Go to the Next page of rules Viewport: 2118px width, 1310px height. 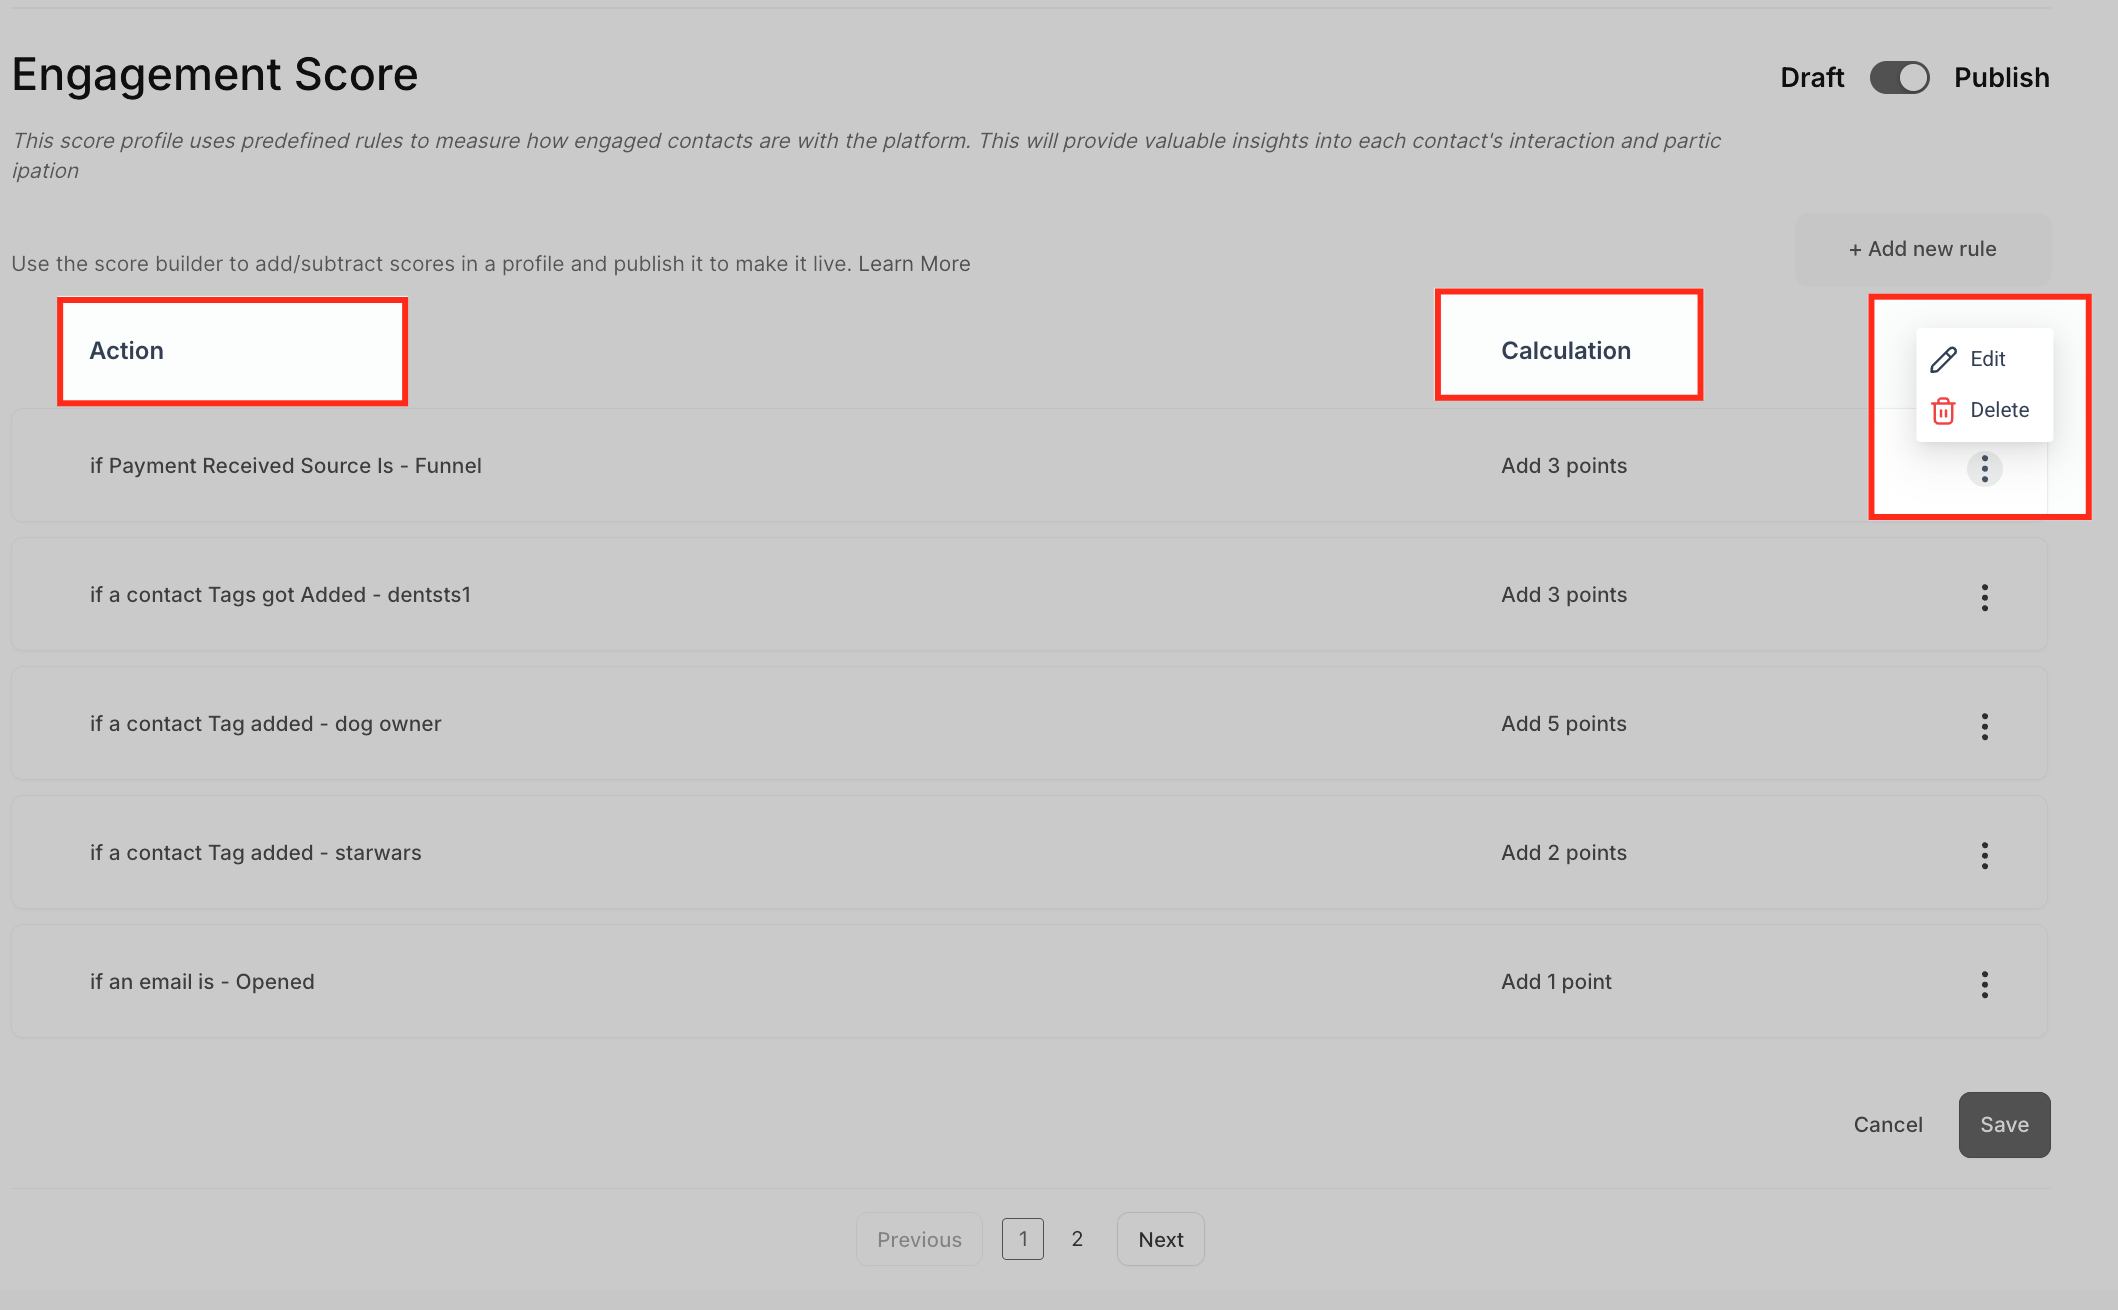click(1160, 1240)
